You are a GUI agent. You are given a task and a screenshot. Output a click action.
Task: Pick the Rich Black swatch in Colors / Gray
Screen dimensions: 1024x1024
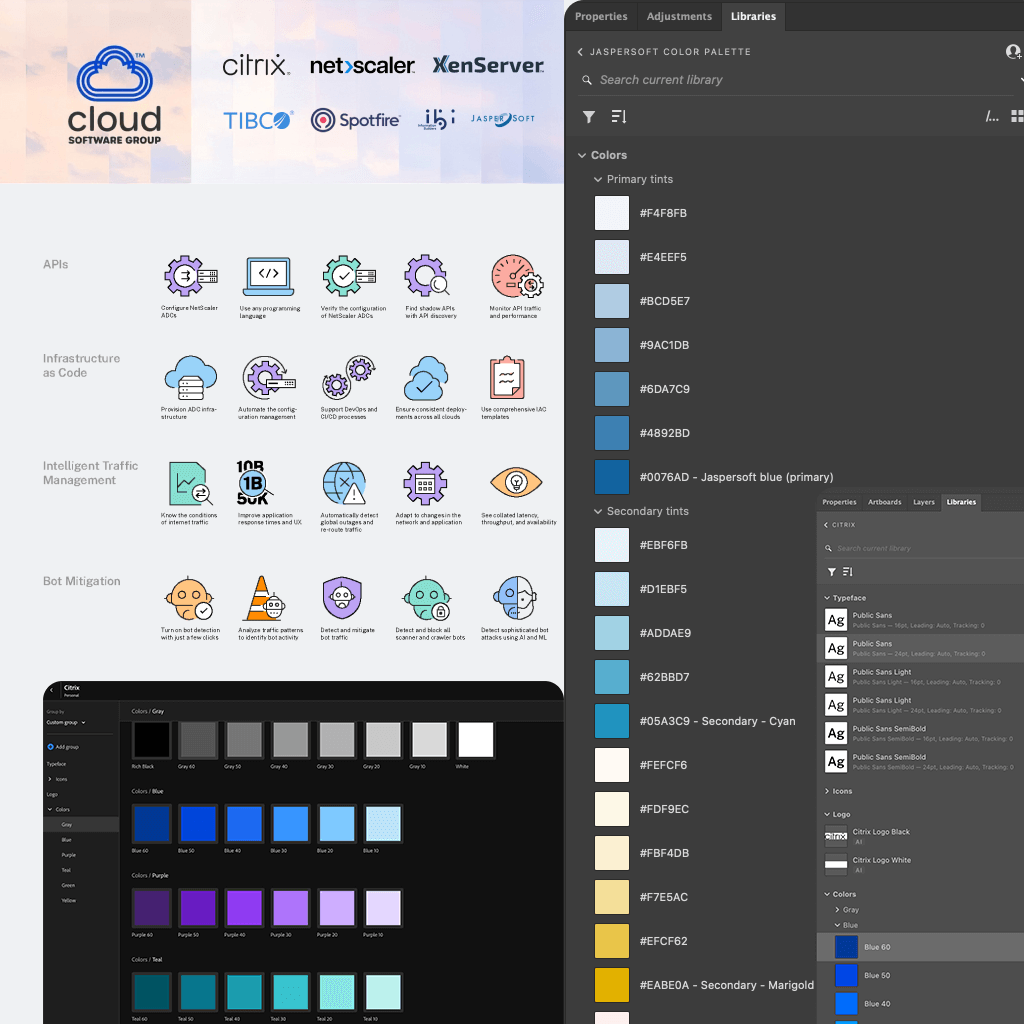(152, 740)
